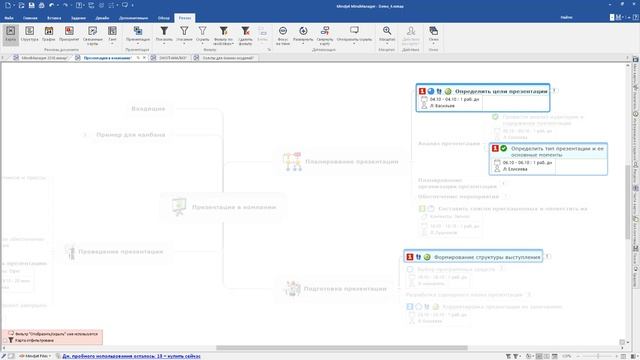640x360 pixels.
Task: Click arrows icon on Формирование структуры выступления
Action: coord(418,257)
